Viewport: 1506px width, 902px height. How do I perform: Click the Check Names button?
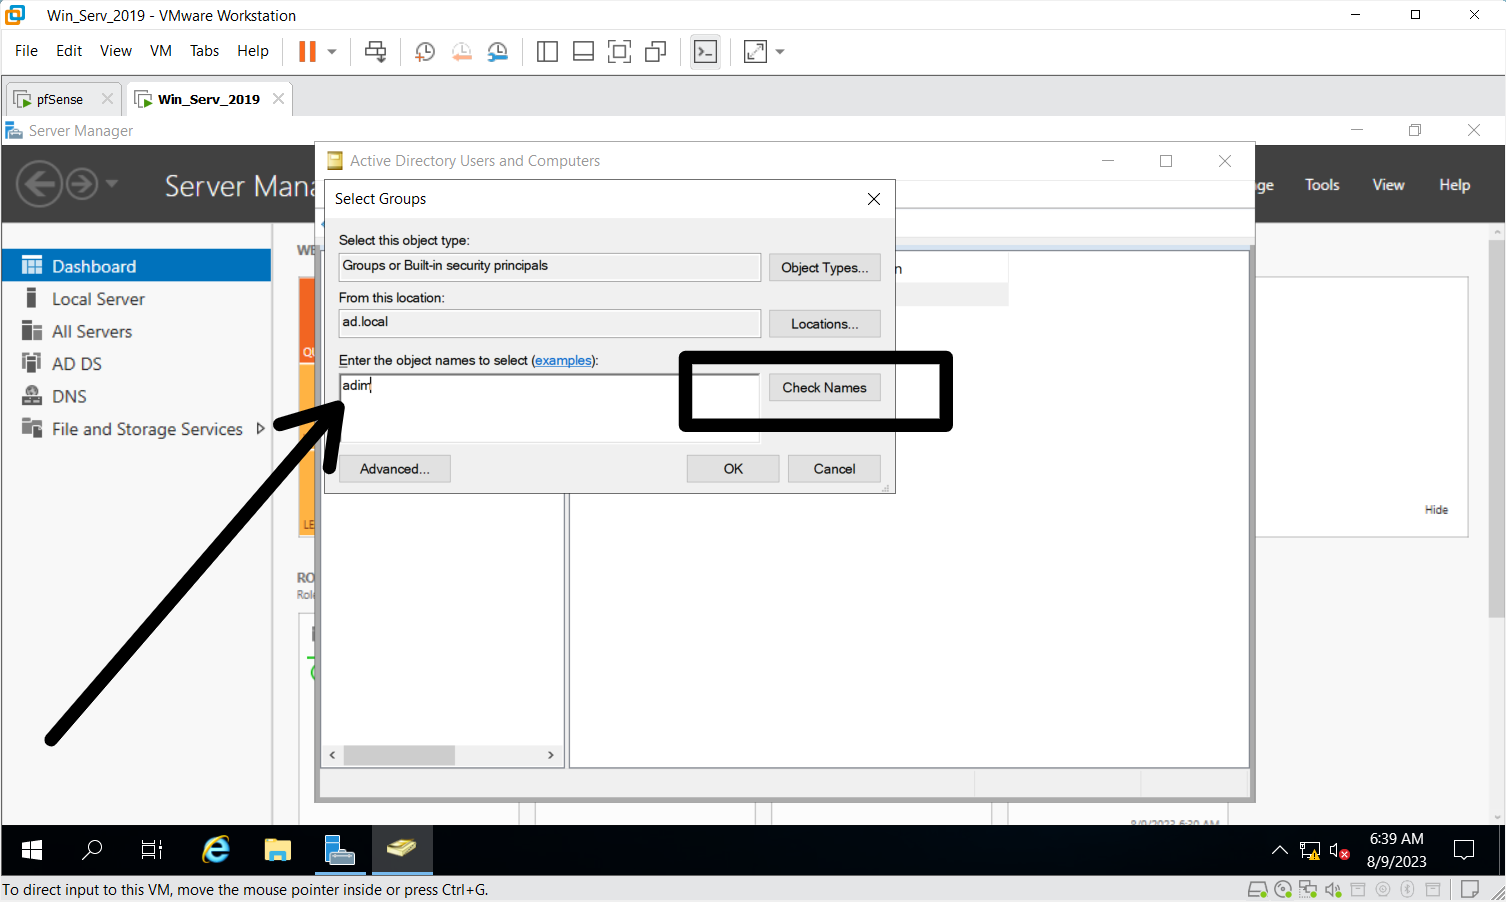[x=824, y=388]
